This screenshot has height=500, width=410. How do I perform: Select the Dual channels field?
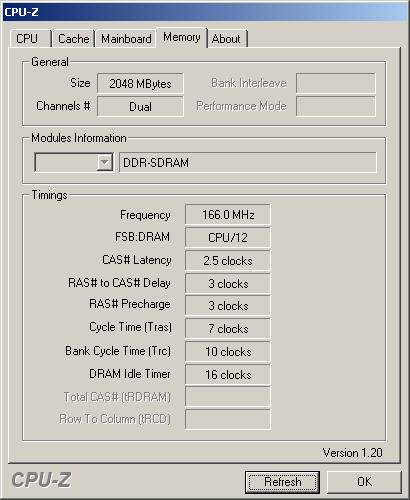point(140,106)
